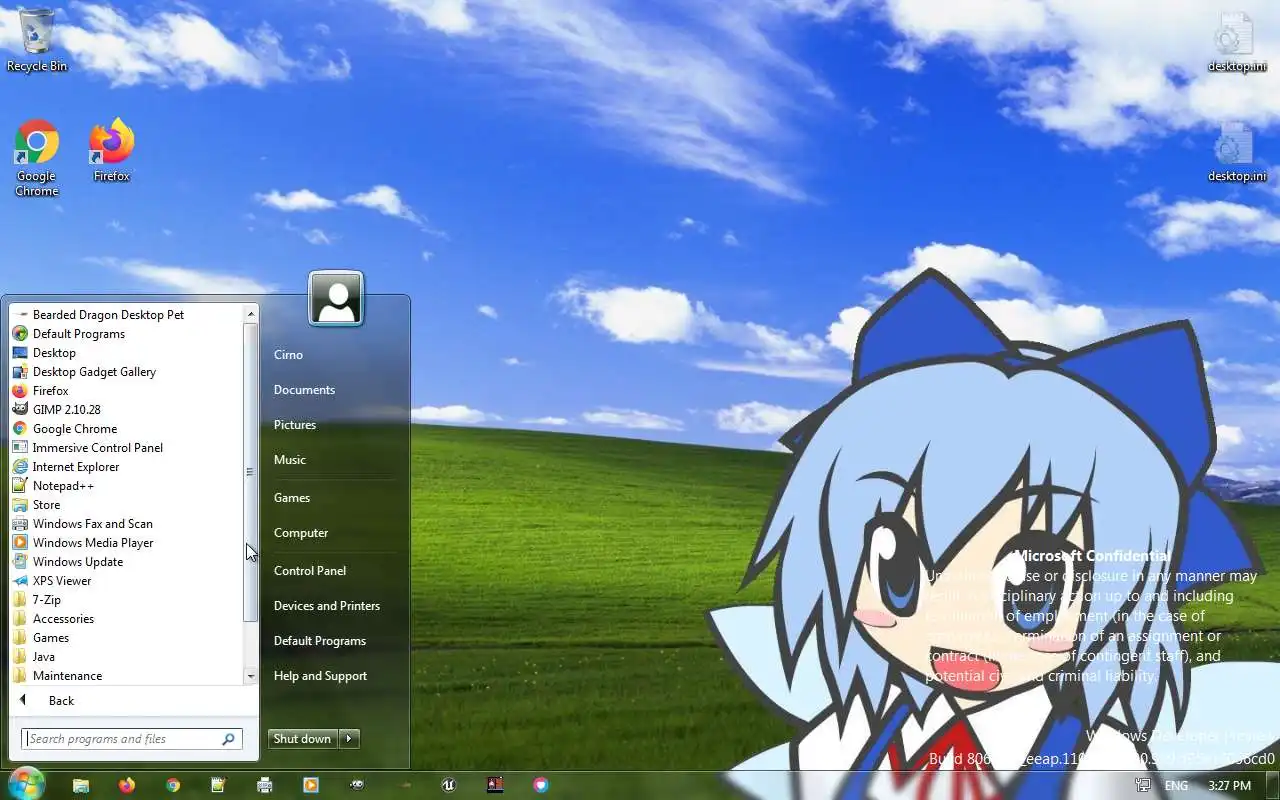Launch Internet Explorer from Start menu

(126, 467)
